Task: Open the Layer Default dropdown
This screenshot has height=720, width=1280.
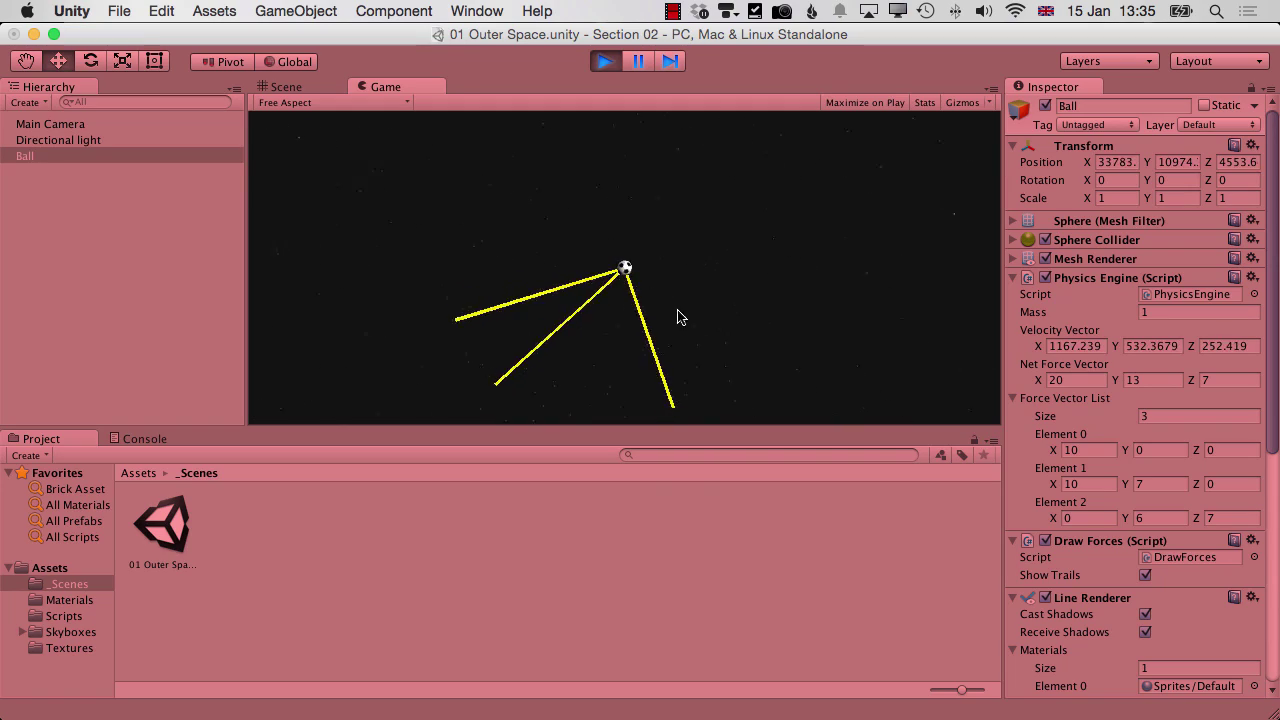Action: tap(1219, 125)
